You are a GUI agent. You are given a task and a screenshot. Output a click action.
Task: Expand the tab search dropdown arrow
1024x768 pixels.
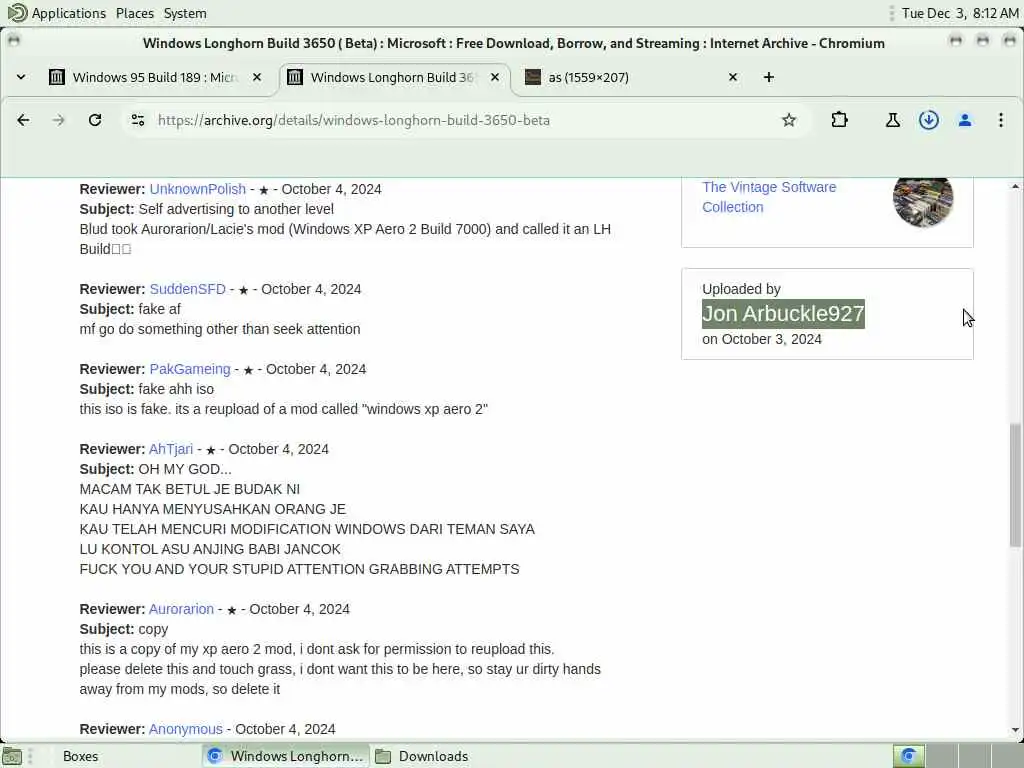[x=21, y=77]
